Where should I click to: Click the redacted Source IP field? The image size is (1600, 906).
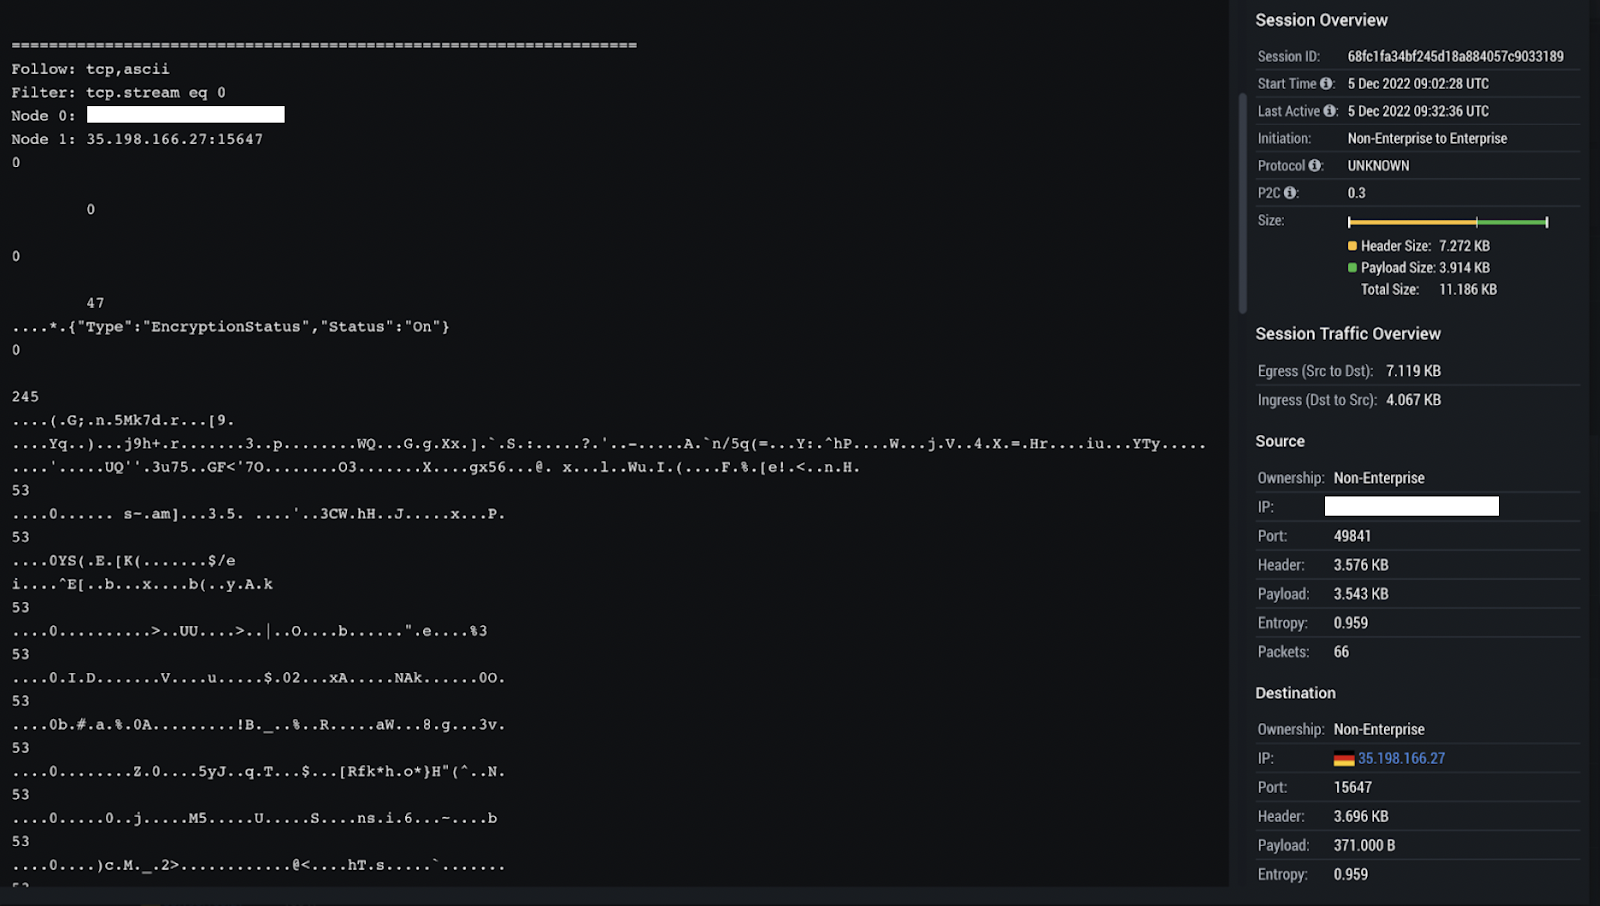coord(1411,506)
